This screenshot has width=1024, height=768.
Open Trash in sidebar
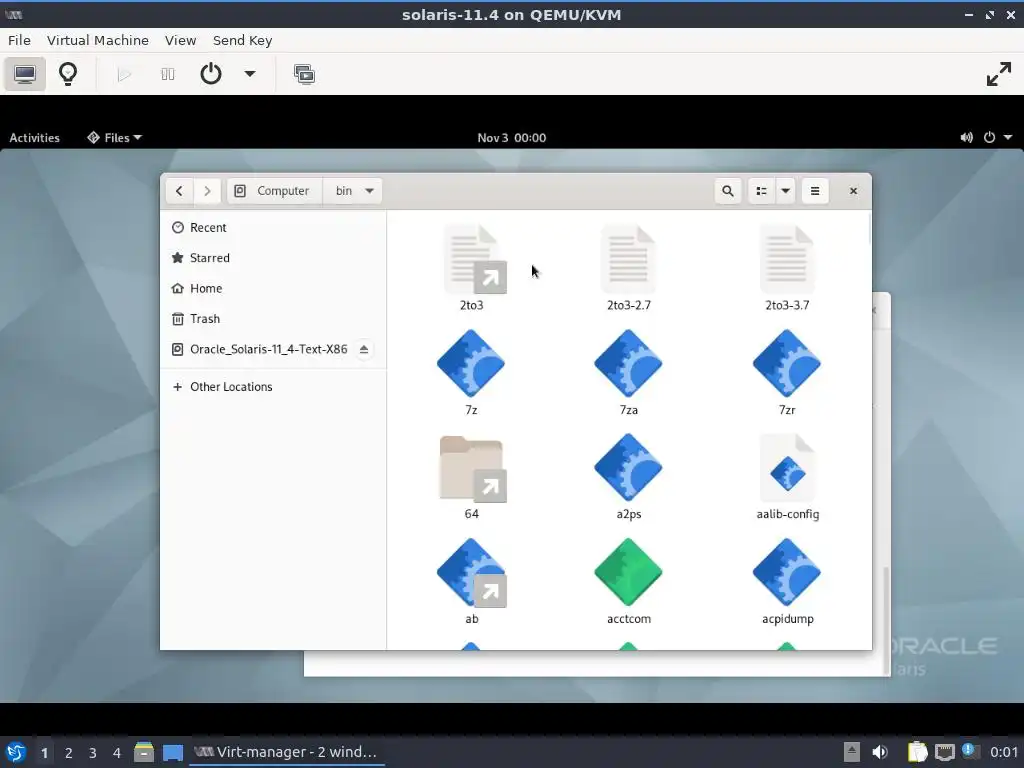point(273,319)
